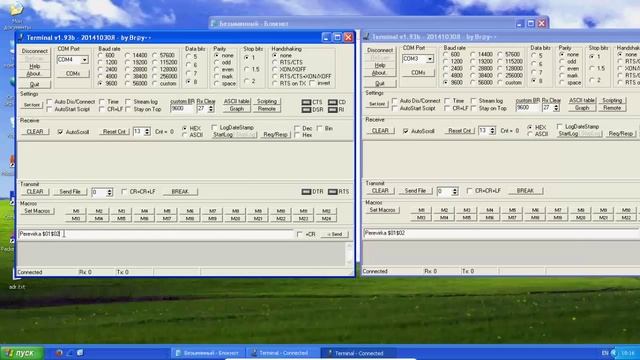The width and height of the screenshot is (640, 360).
Task: Click Reset Cnt in COM4 Terminal
Action: [114, 132]
